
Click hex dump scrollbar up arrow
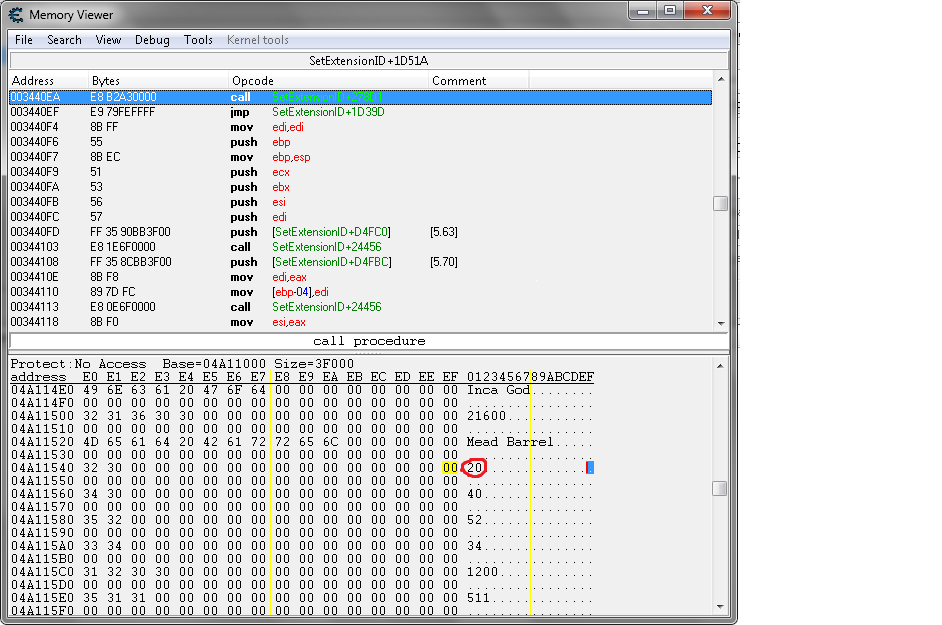(720, 364)
